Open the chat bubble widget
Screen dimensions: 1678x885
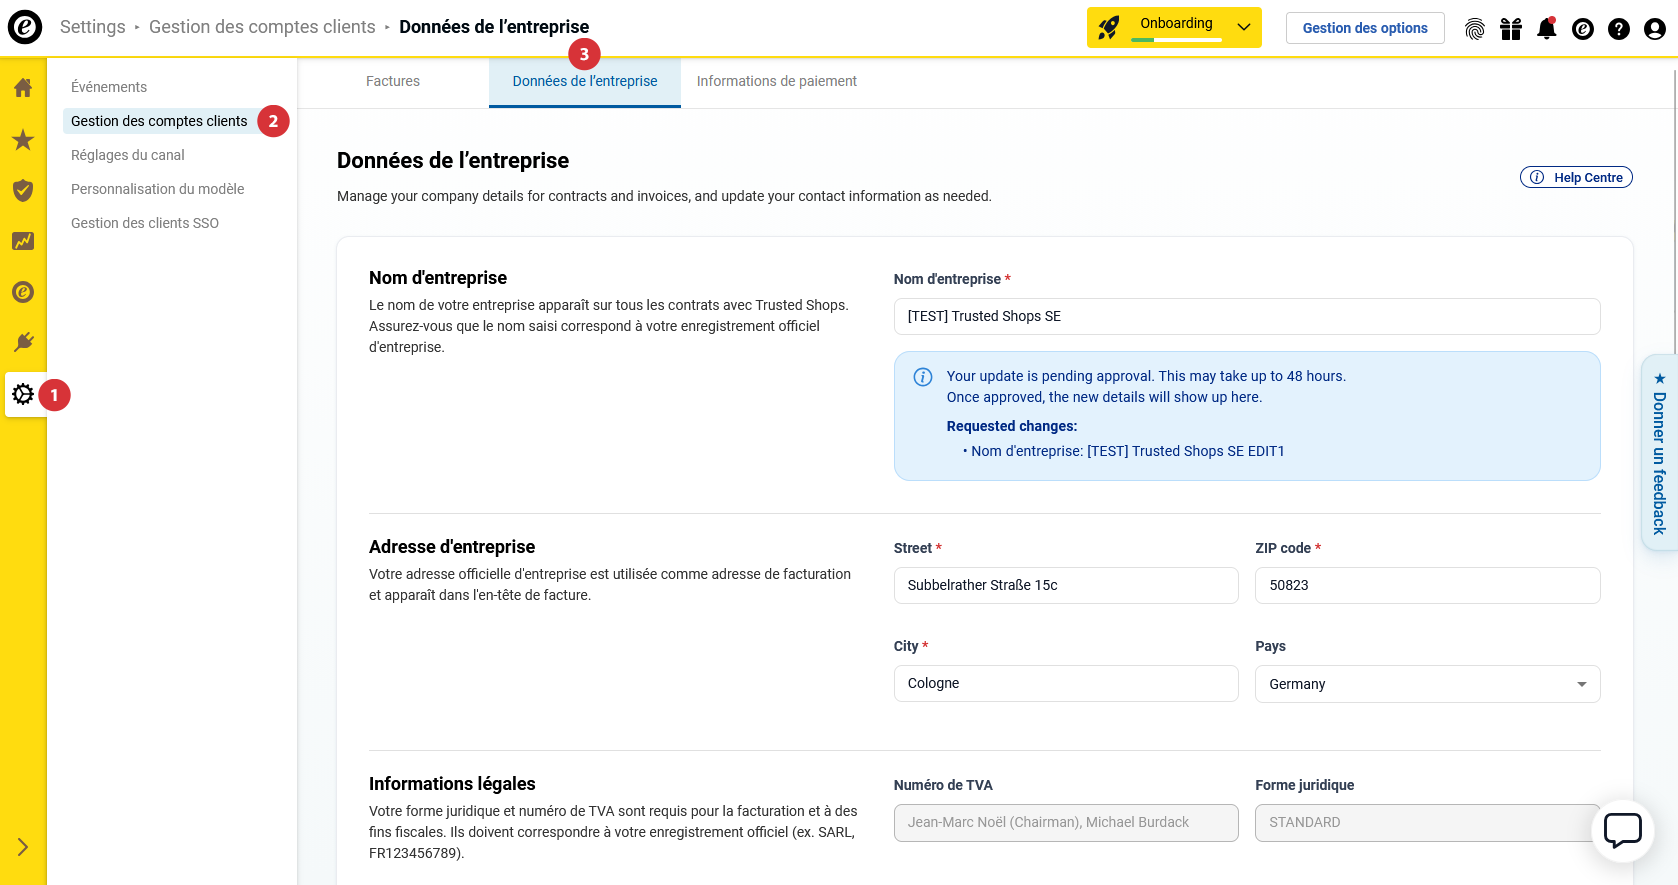click(x=1622, y=830)
